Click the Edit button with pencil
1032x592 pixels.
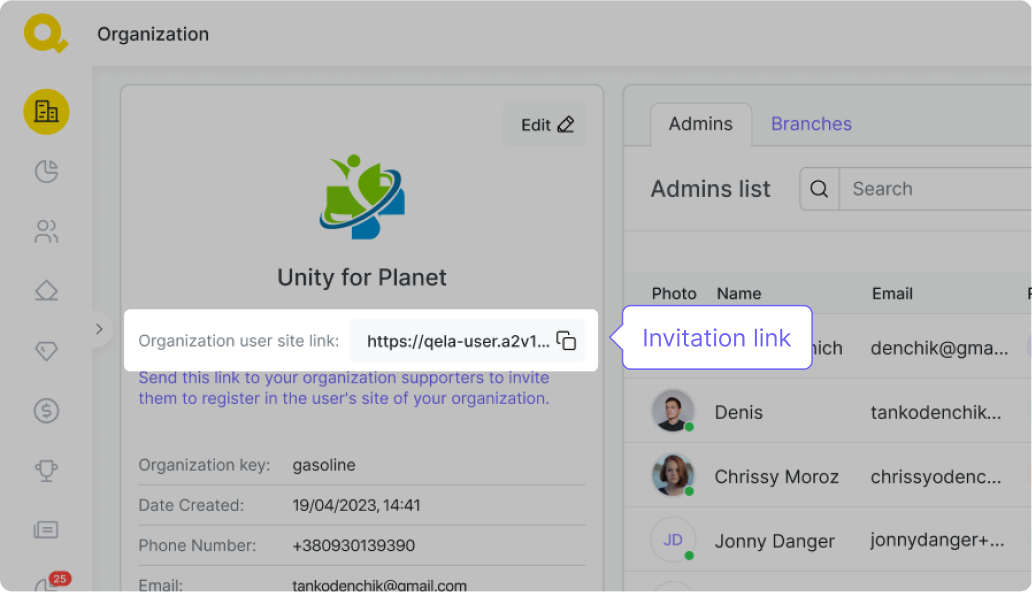pyautogui.click(x=546, y=125)
